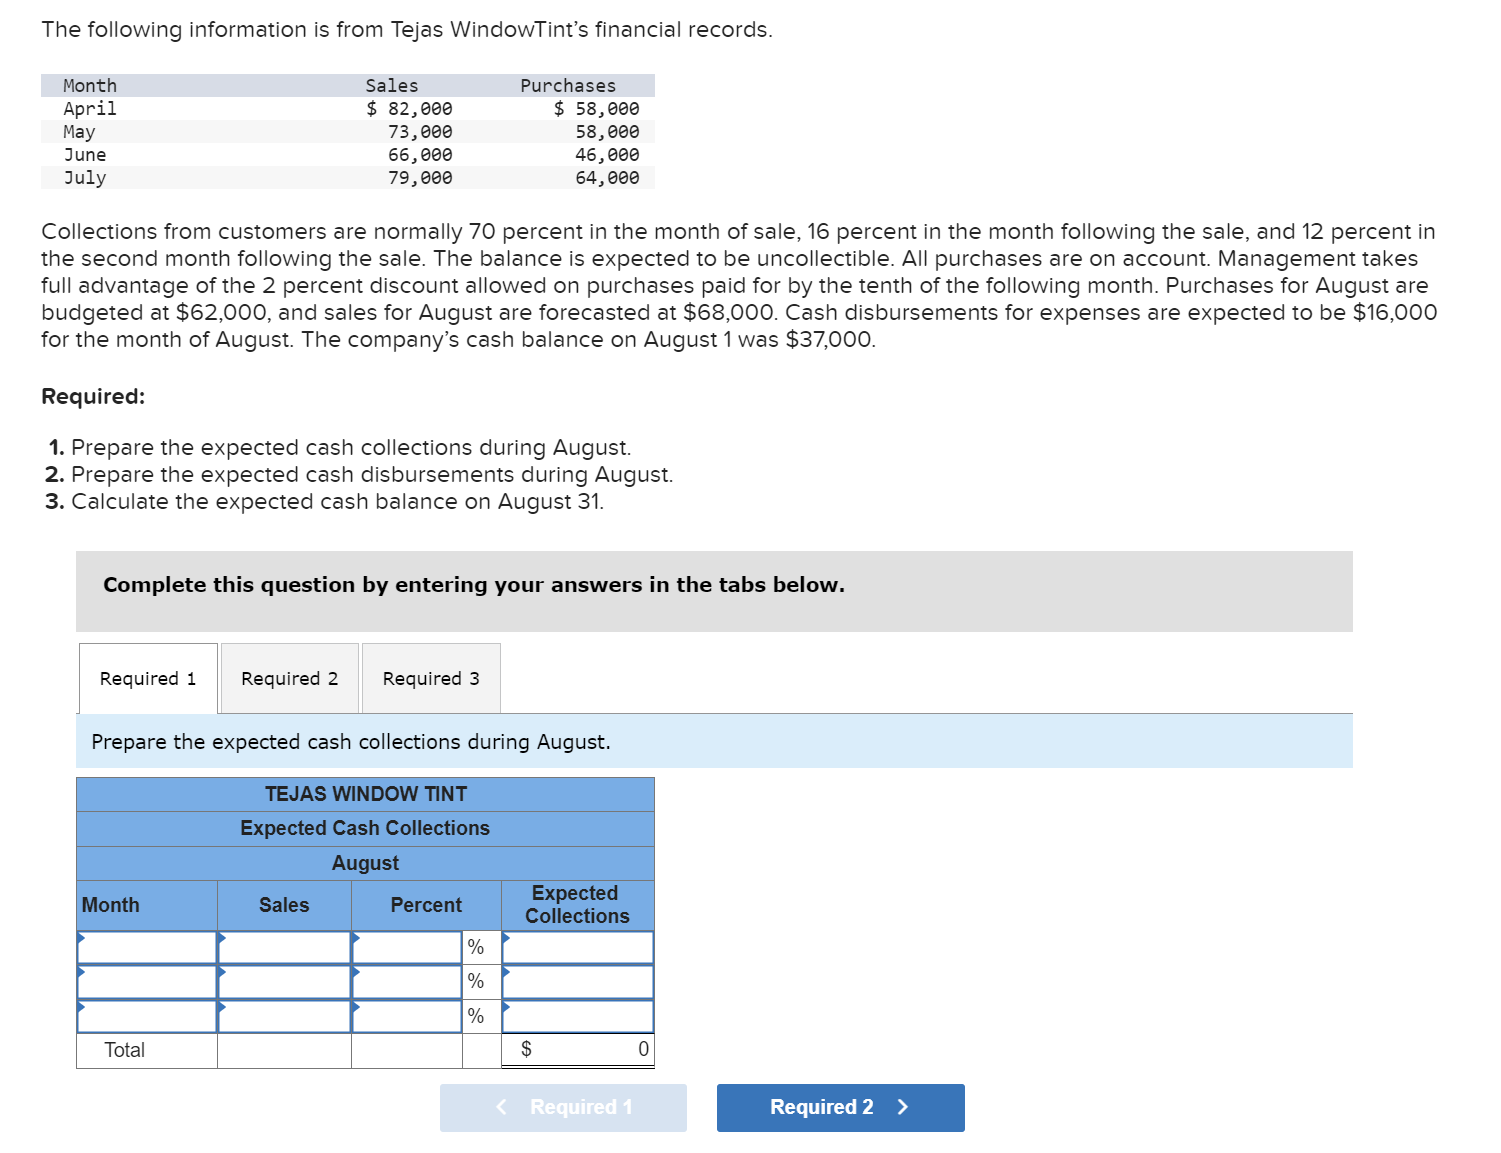Click the Sales header in records table

[x=392, y=85]
